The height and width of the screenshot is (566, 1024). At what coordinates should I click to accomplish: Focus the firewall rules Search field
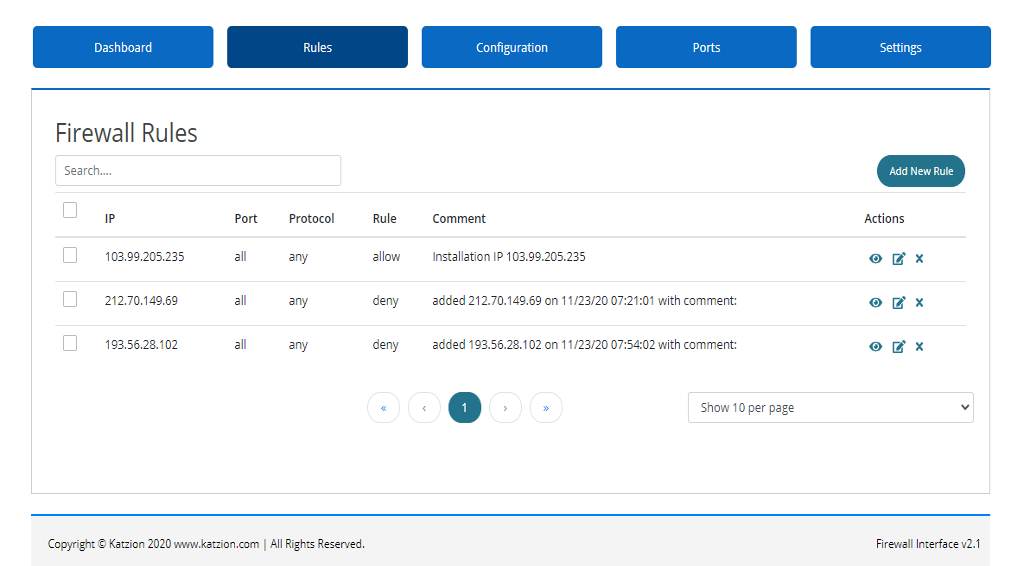click(198, 171)
